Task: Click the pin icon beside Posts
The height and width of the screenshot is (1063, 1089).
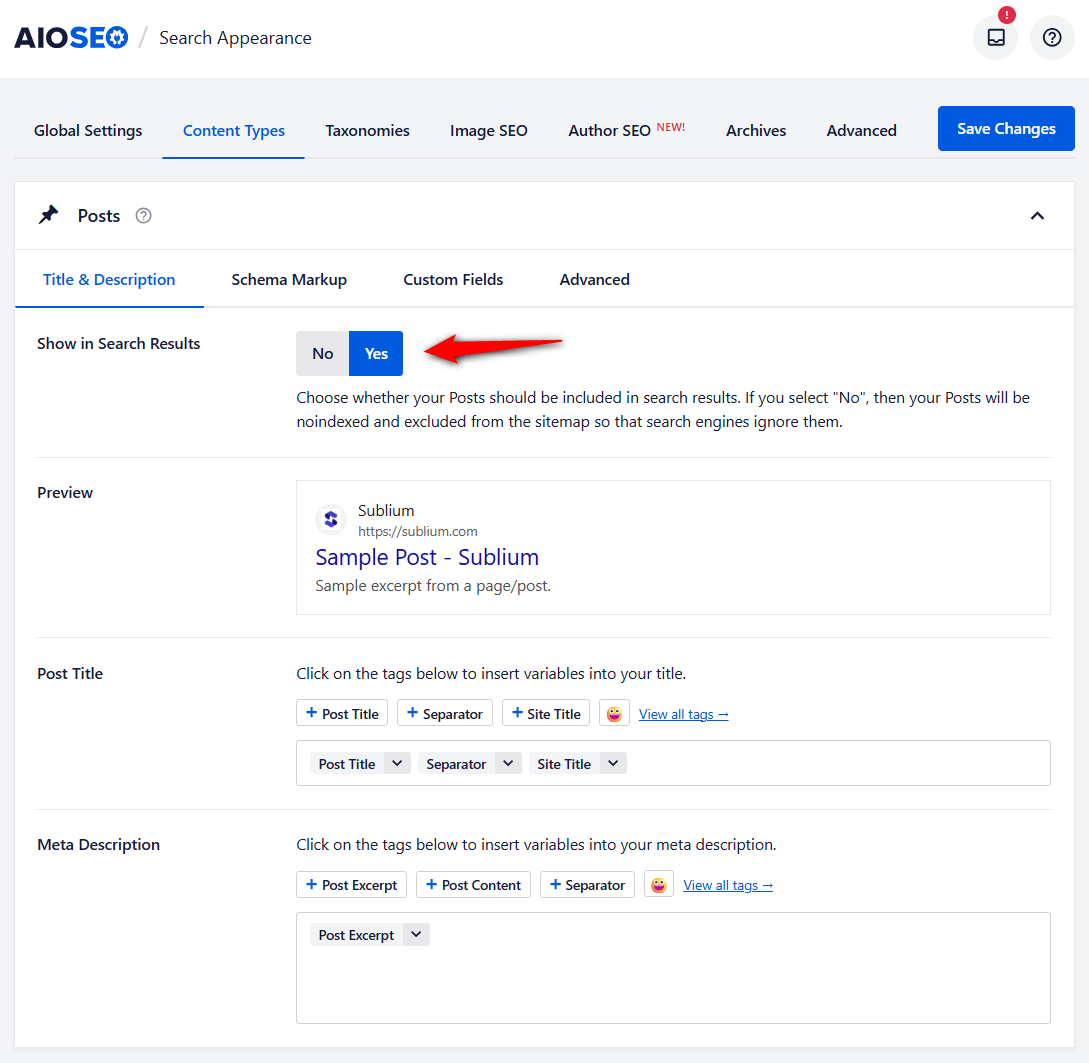Action: (47, 214)
